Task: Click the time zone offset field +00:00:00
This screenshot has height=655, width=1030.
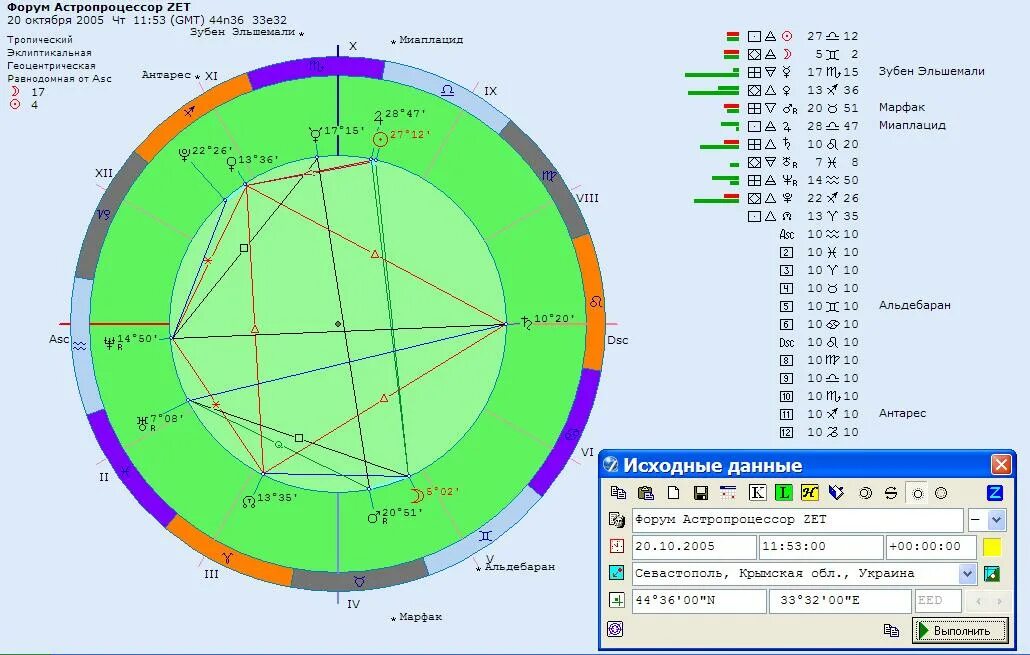Action: tap(931, 547)
